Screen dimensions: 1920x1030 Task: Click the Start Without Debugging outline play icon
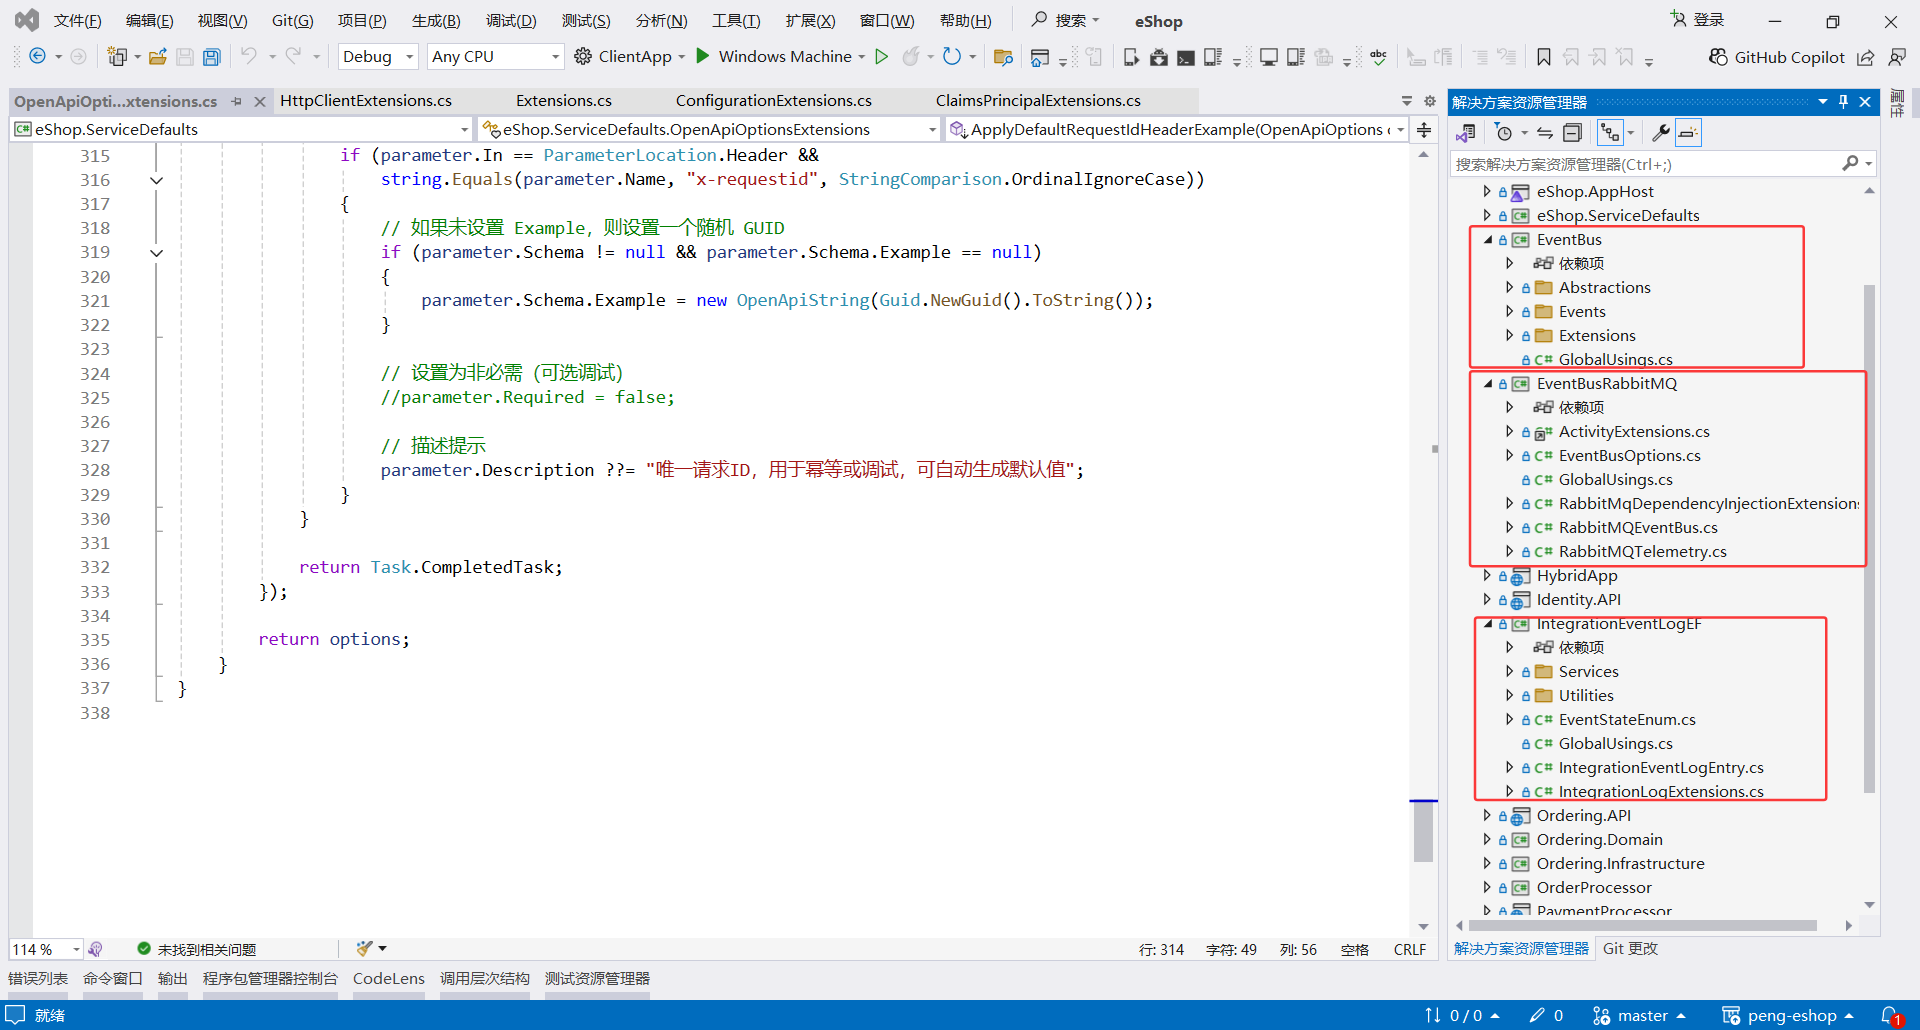(882, 56)
